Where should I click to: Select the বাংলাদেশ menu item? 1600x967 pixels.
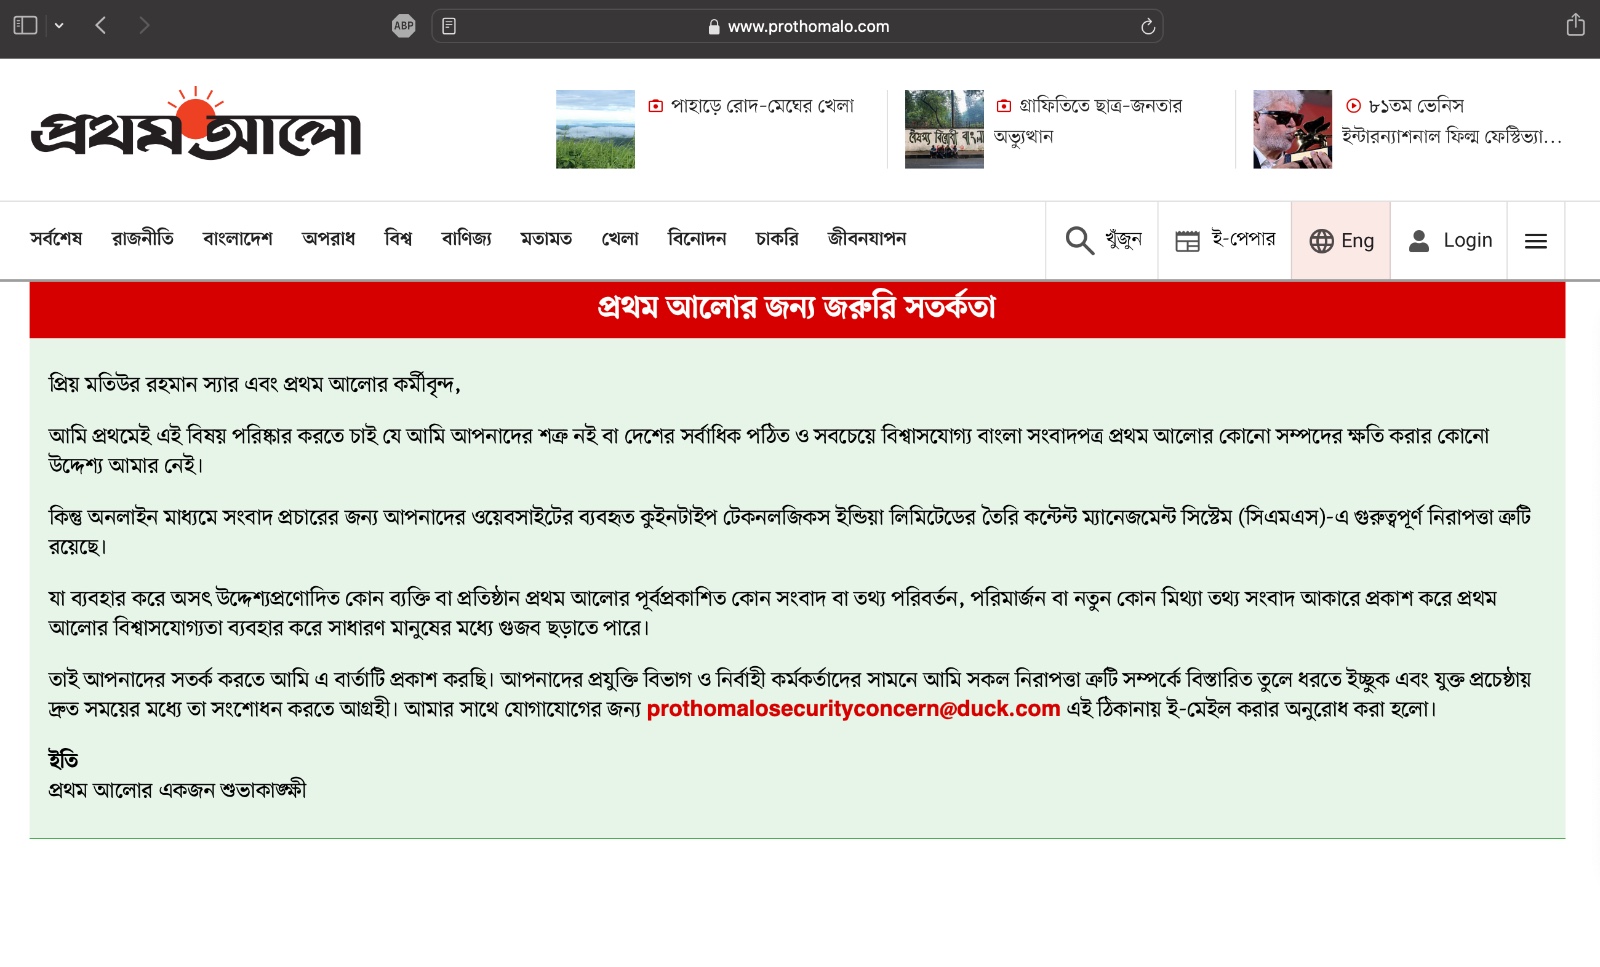[238, 239]
